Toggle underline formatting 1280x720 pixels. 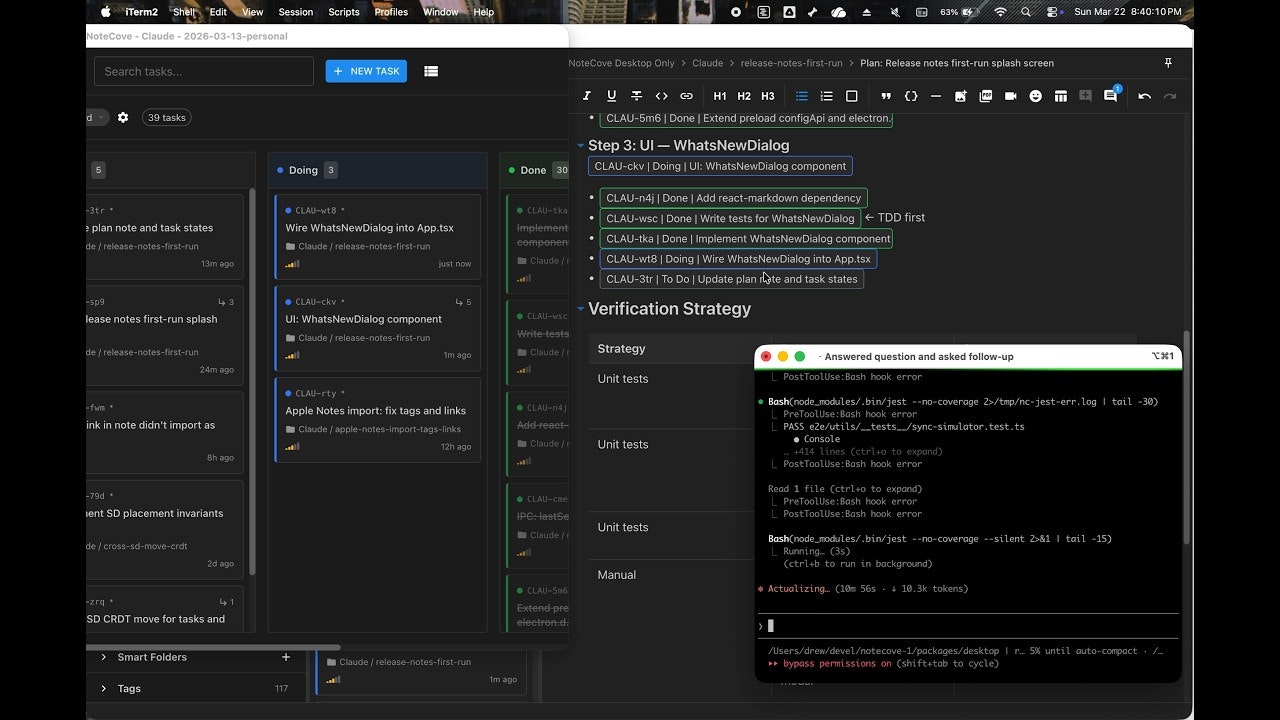click(x=612, y=96)
